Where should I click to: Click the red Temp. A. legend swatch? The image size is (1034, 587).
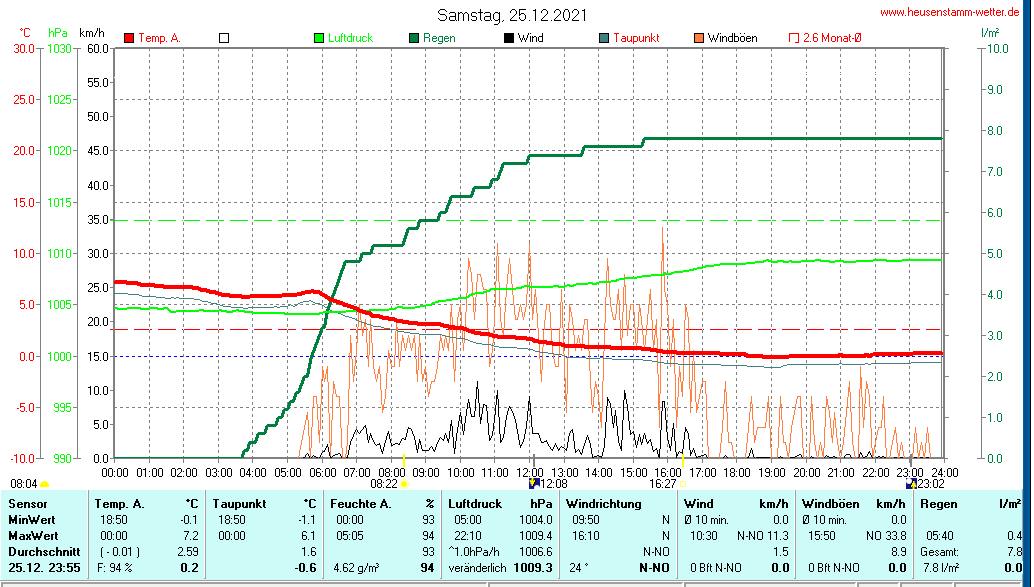(129, 38)
